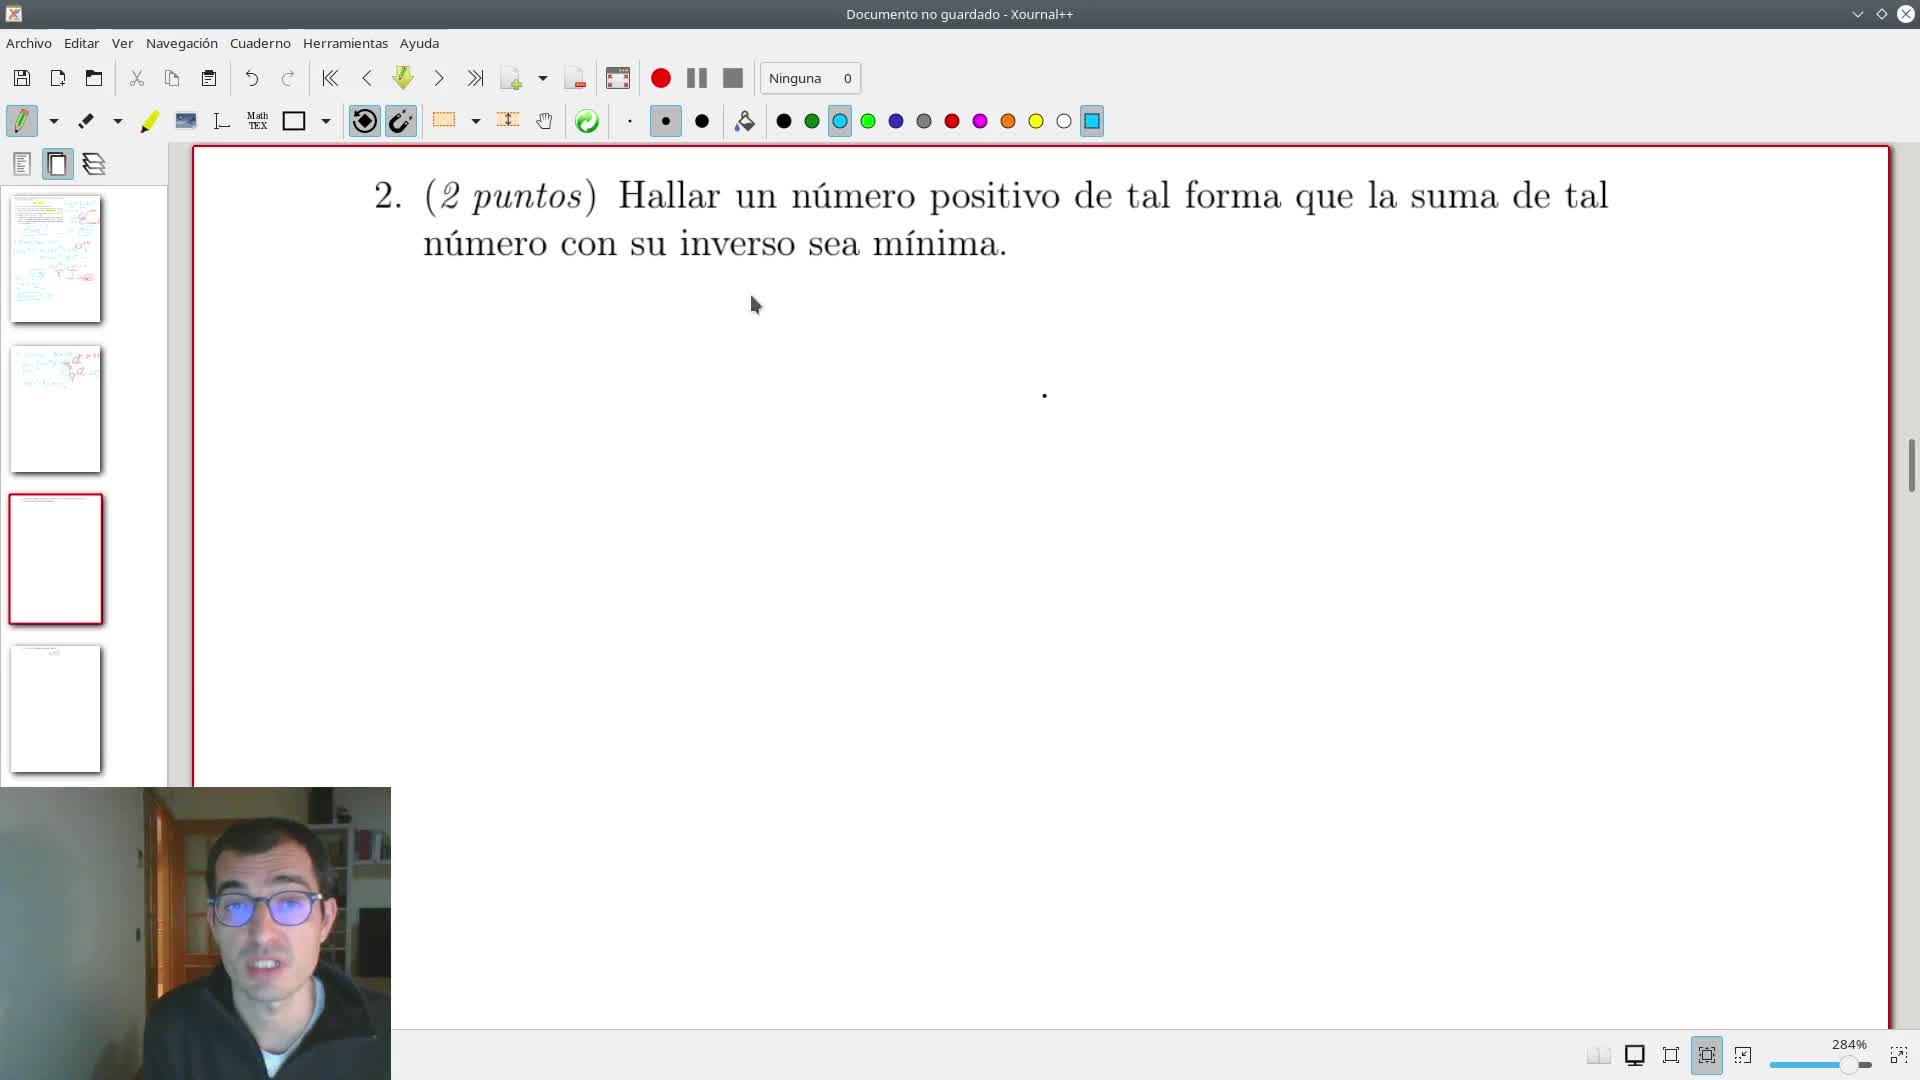Image resolution: width=1920 pixels, height=1080 pixels.
Task: Select the text tool icon
Action: click(222, 121)
